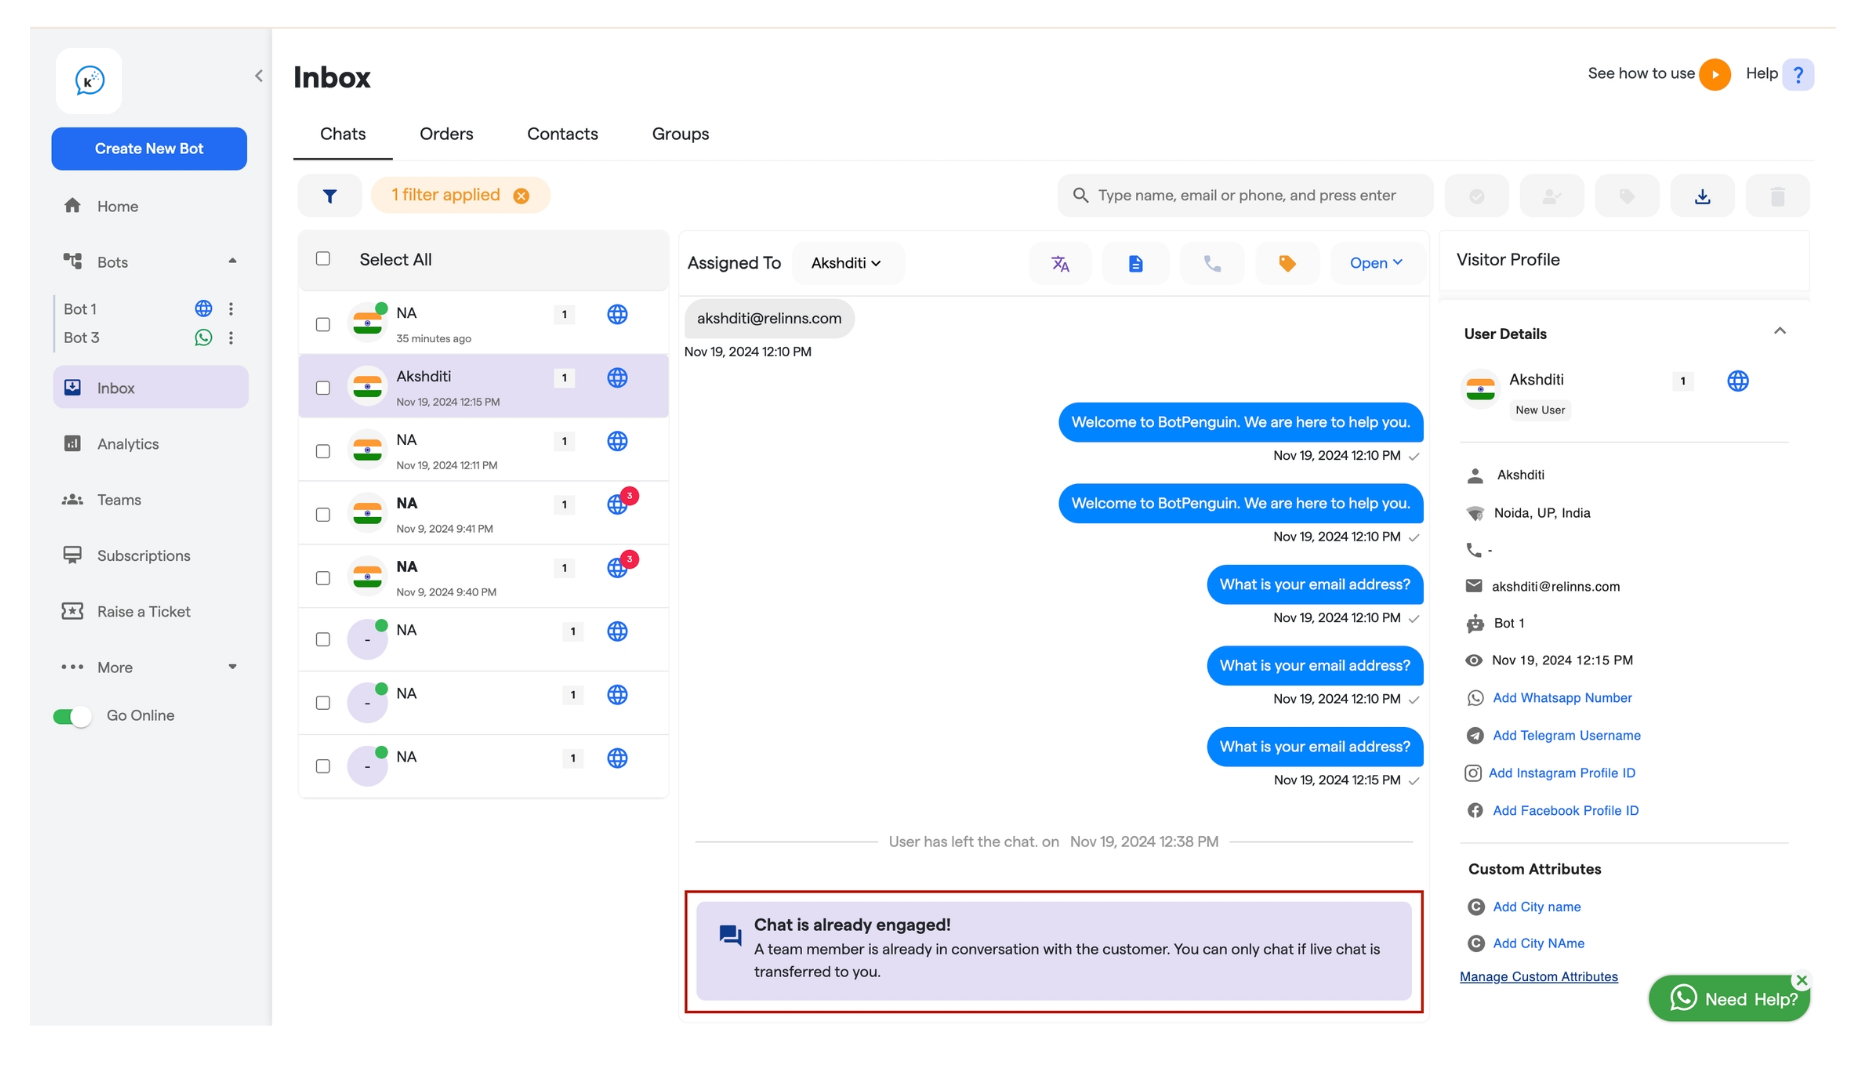This screenshot has width=1866, height=1080.
Task: Switch to the Groups tab
Action: click(681, 134)
